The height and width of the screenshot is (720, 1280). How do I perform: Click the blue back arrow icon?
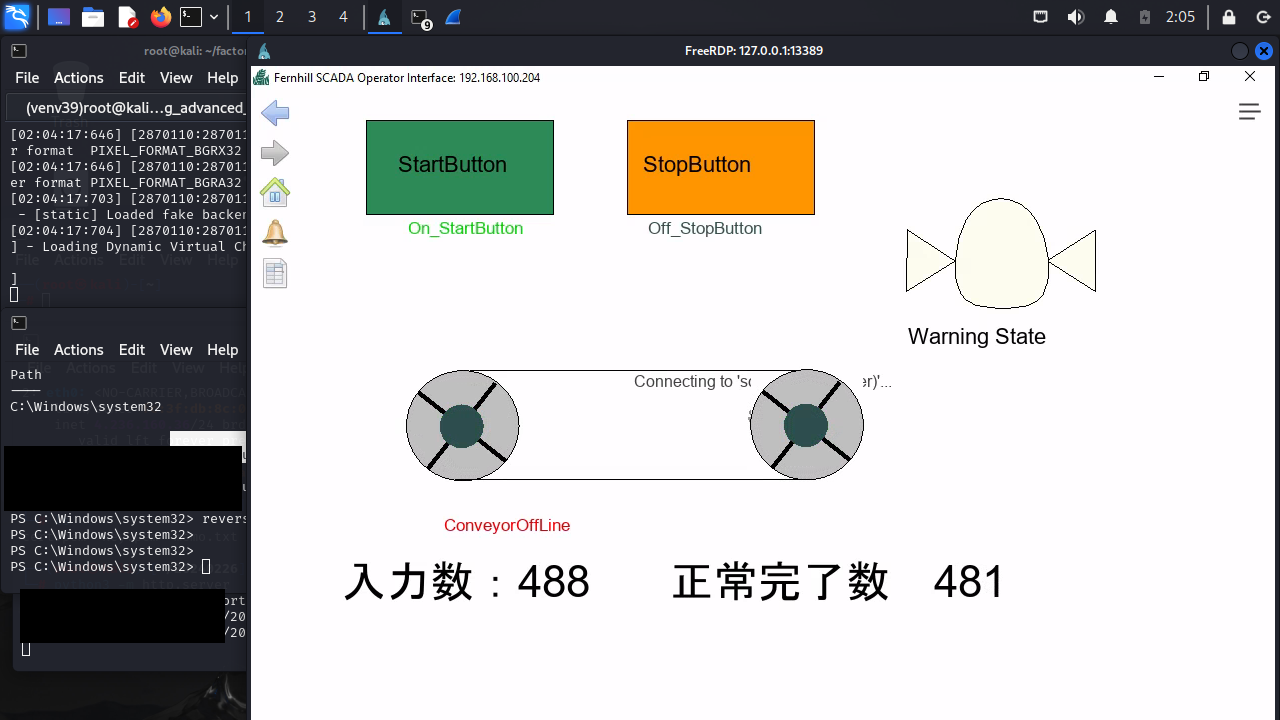click(x=275, y=113)
